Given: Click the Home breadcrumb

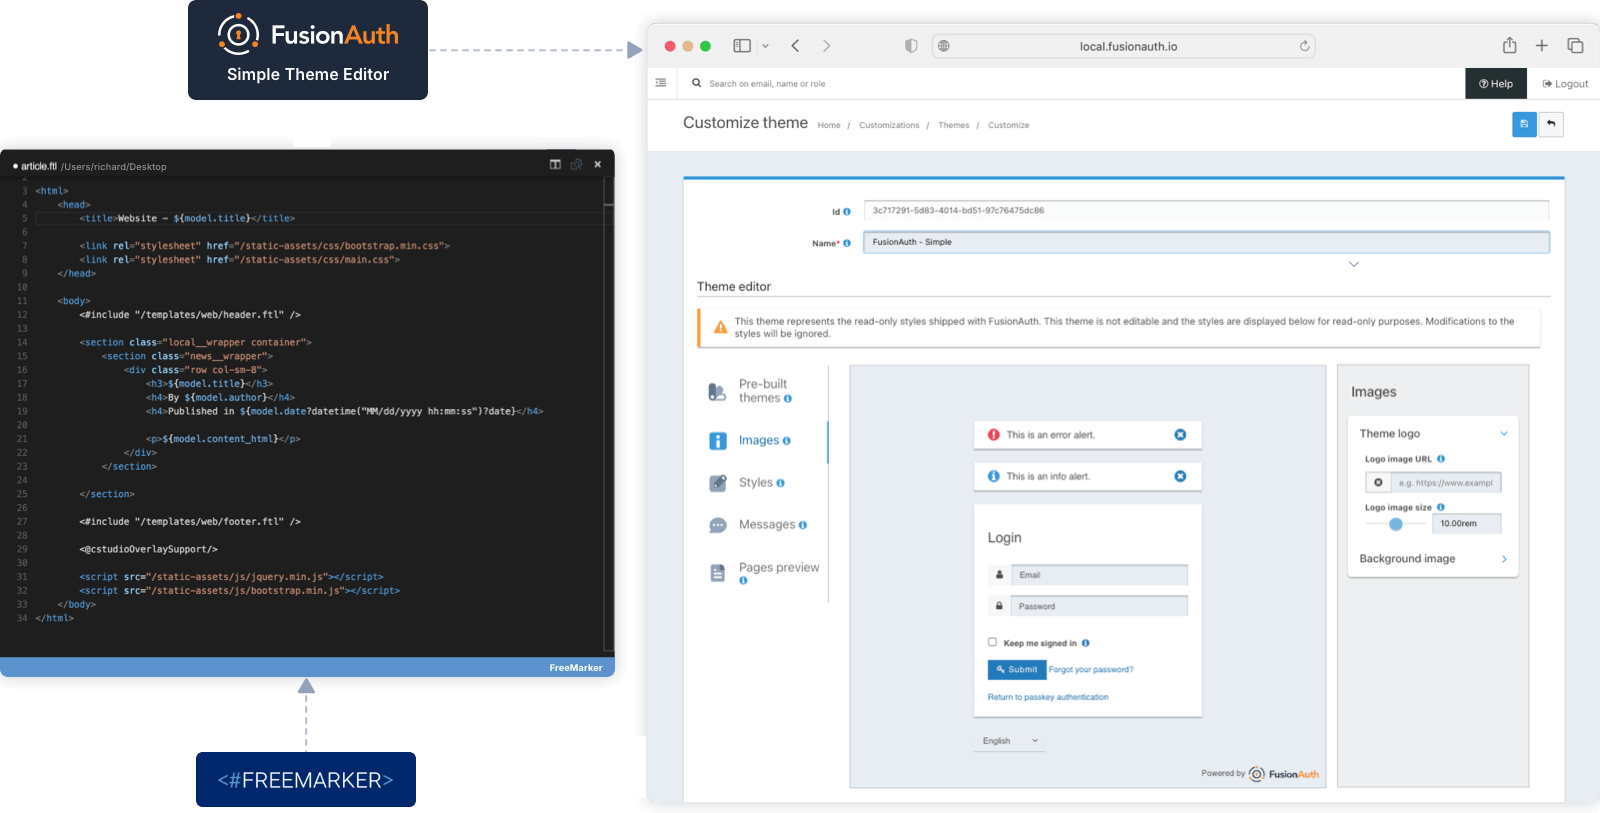Looking at the screenshot, I should pyautogui.click(x=829, y=125).
